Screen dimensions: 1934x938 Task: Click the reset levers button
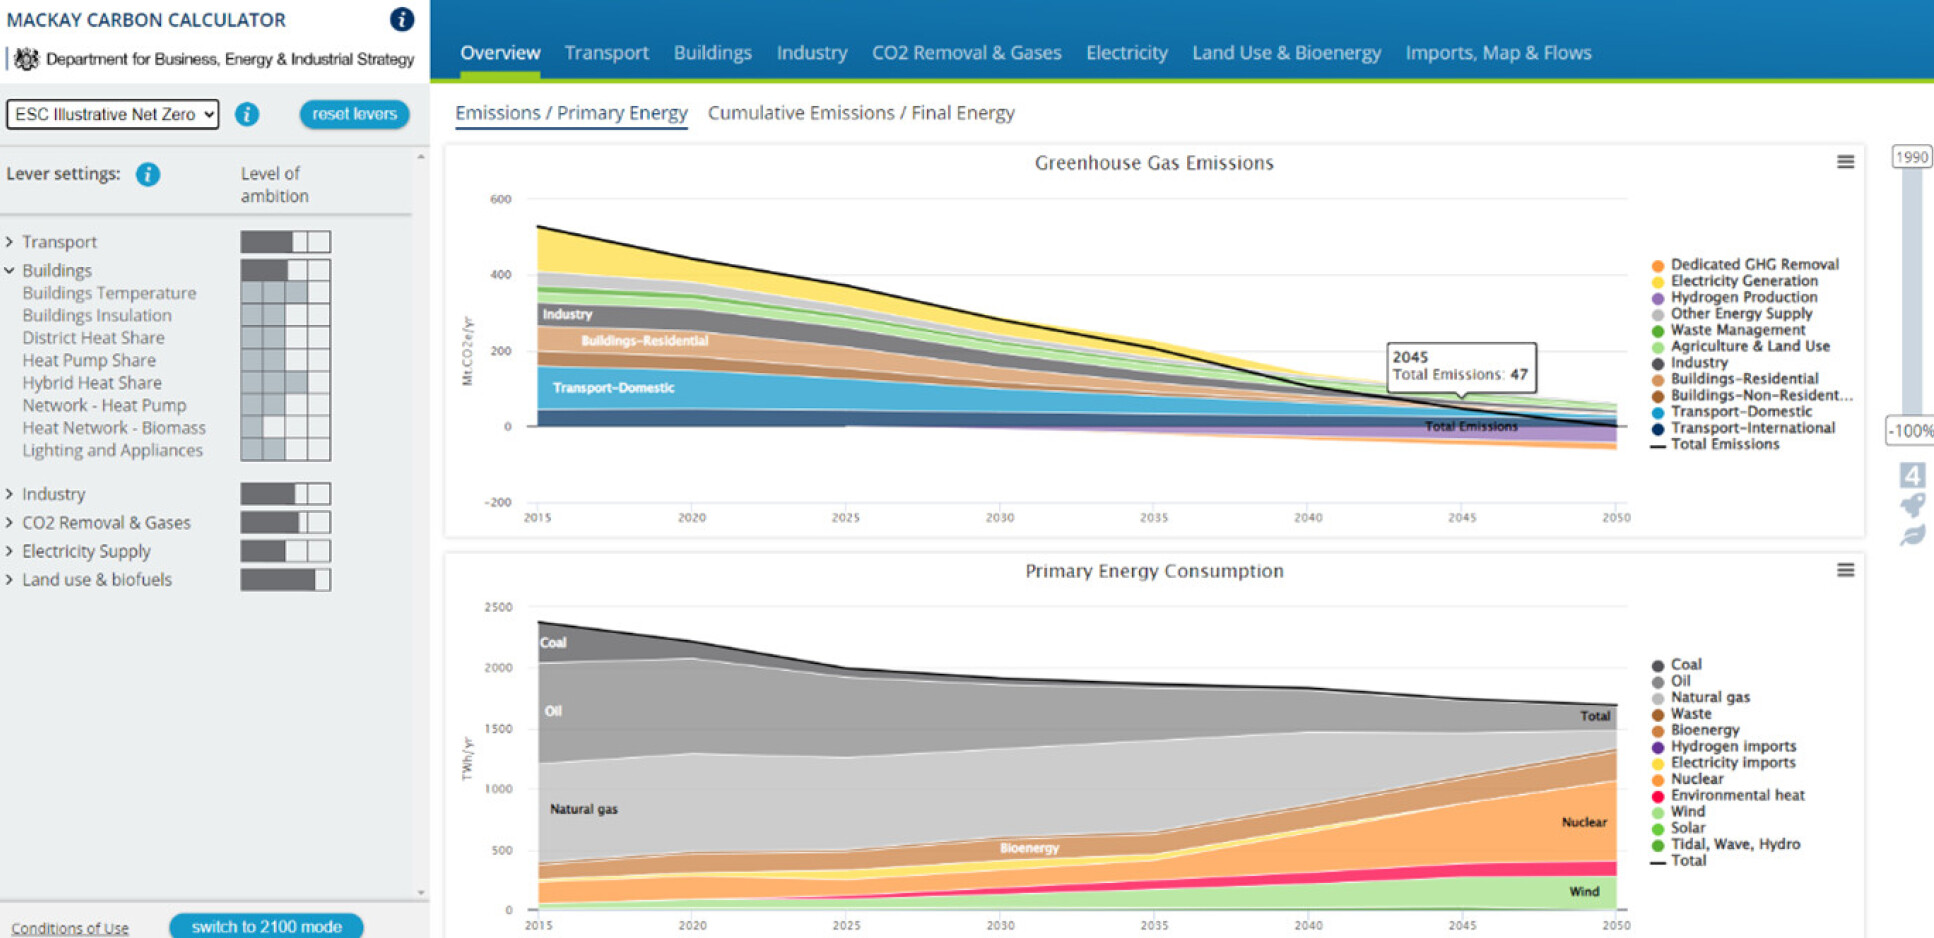point(354,114)
